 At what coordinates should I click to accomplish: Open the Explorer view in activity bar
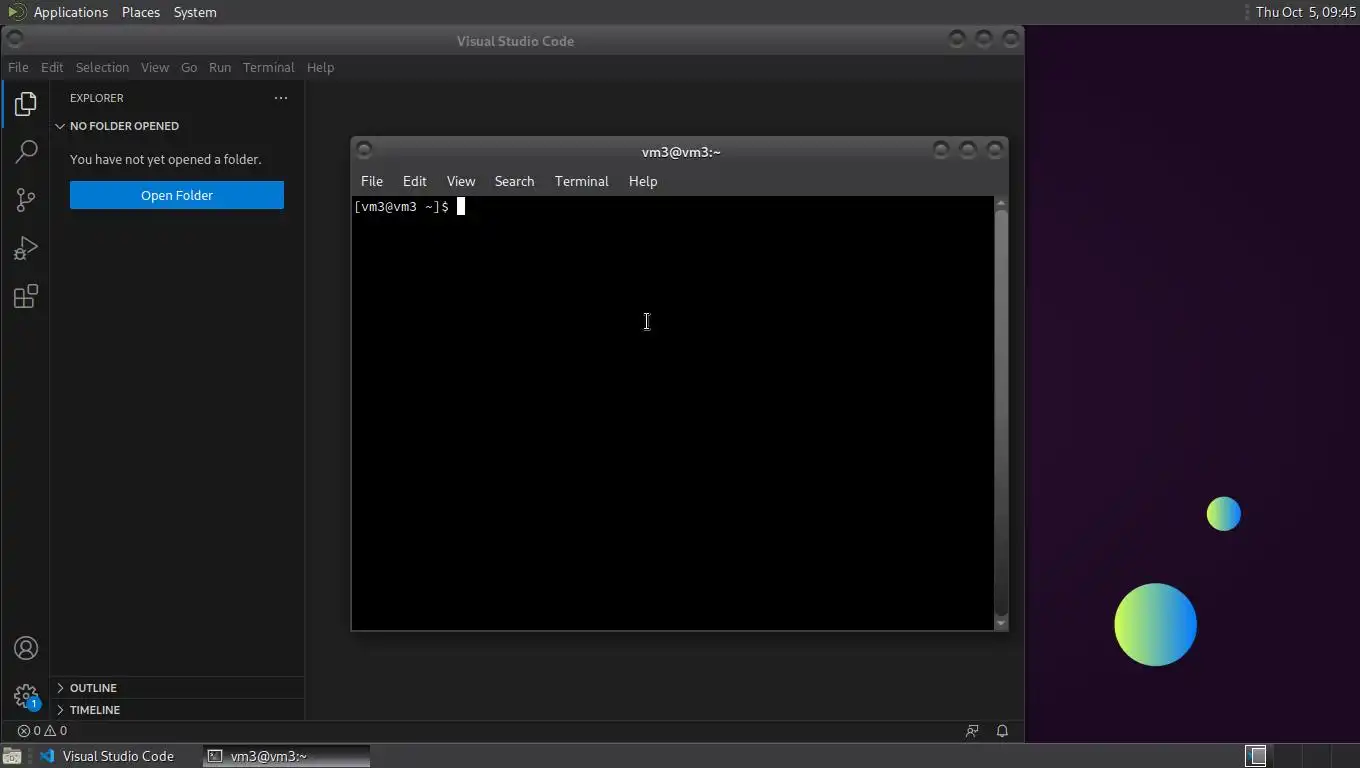26,104
